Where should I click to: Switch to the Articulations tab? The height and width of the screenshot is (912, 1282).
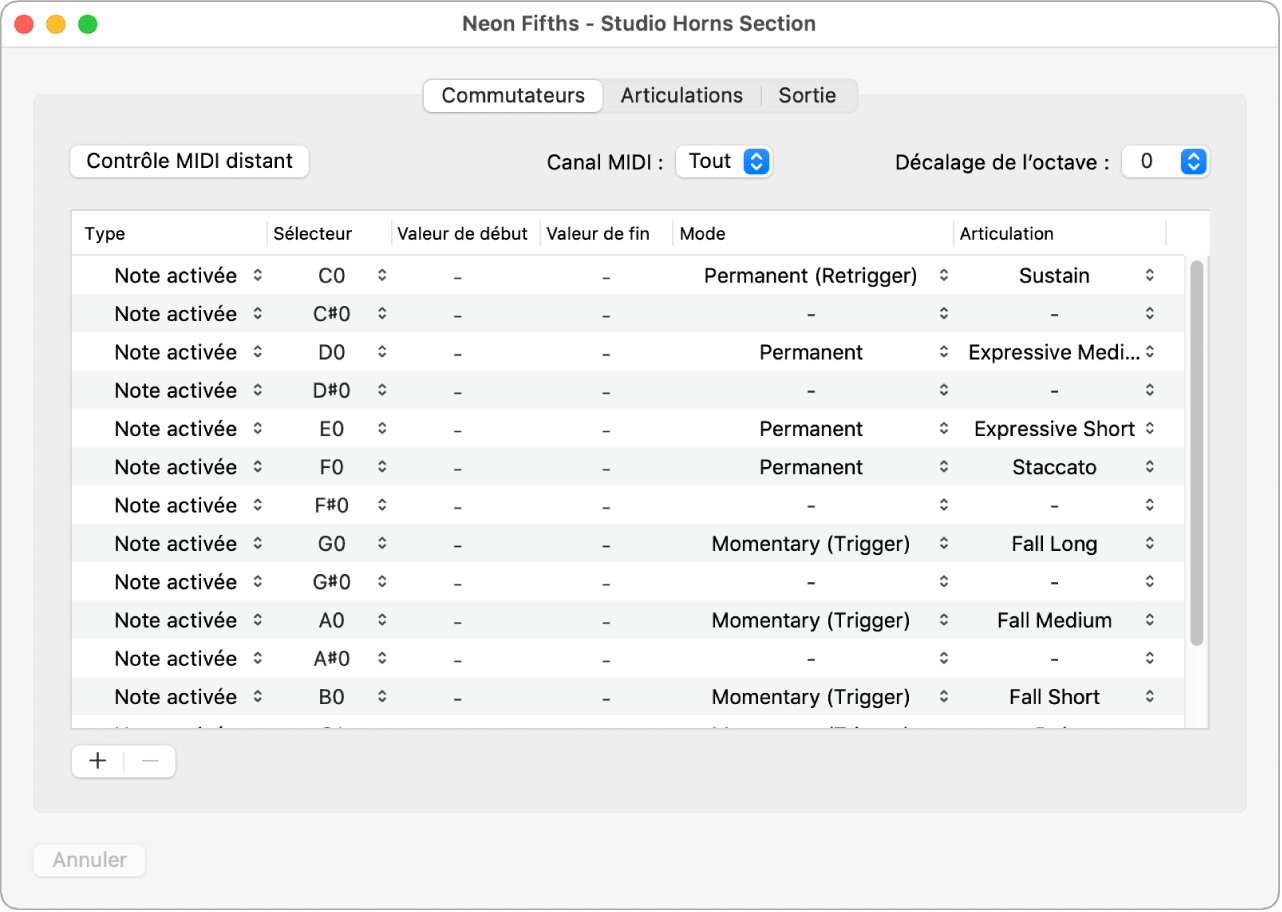click(x=681, y=96)
